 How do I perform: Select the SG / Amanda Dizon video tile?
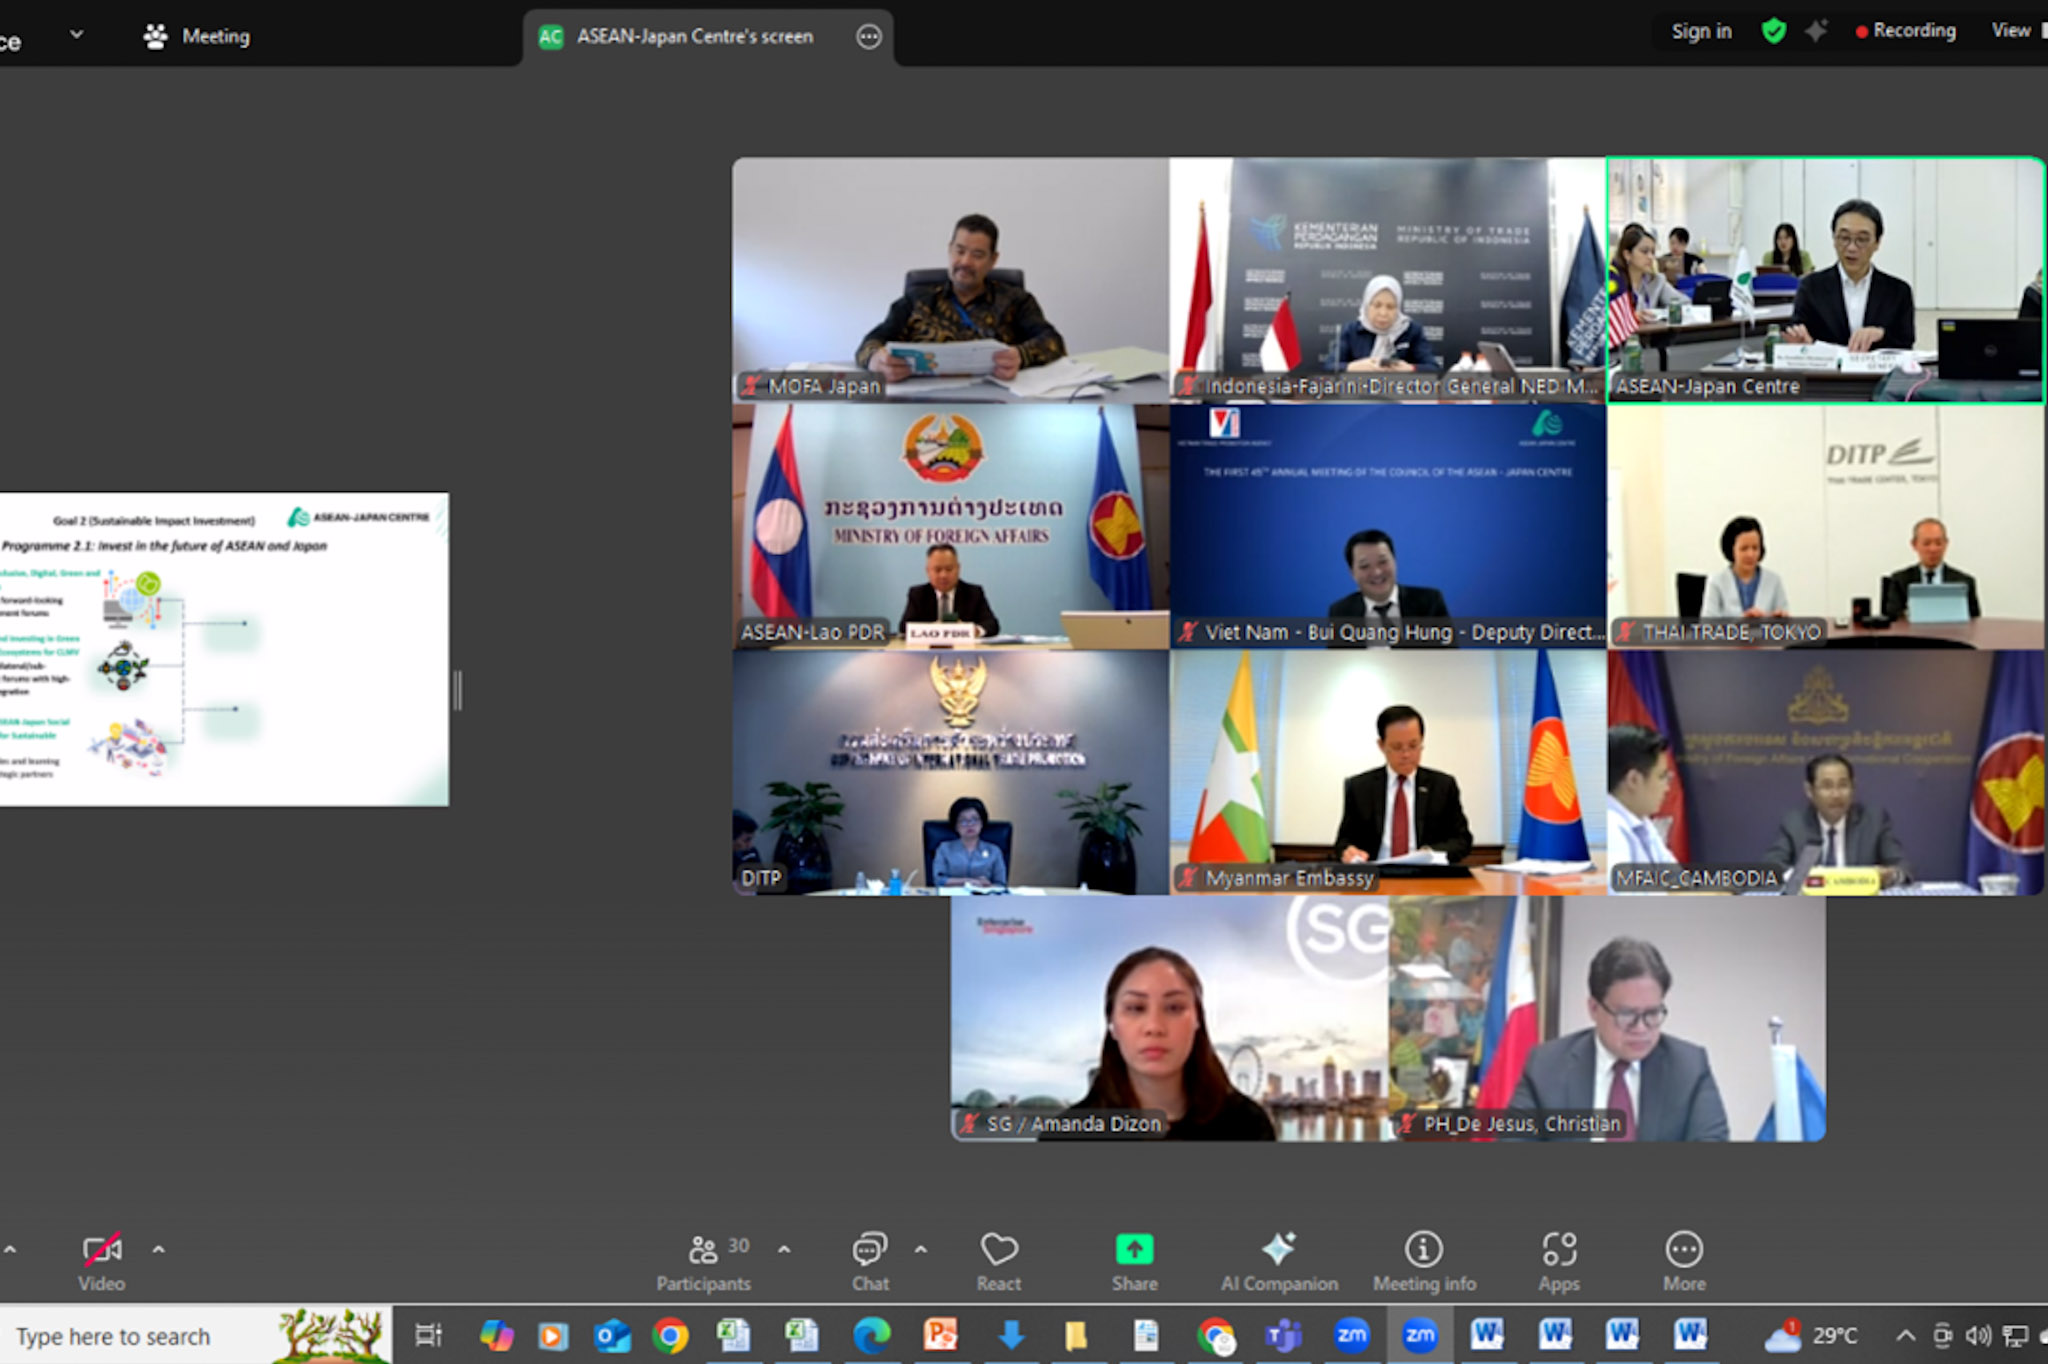click(x=1169, y=1018)
